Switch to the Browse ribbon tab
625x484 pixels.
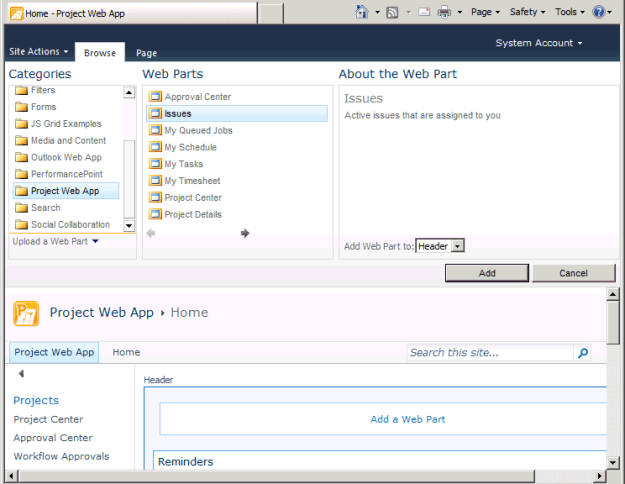point(100,53)
